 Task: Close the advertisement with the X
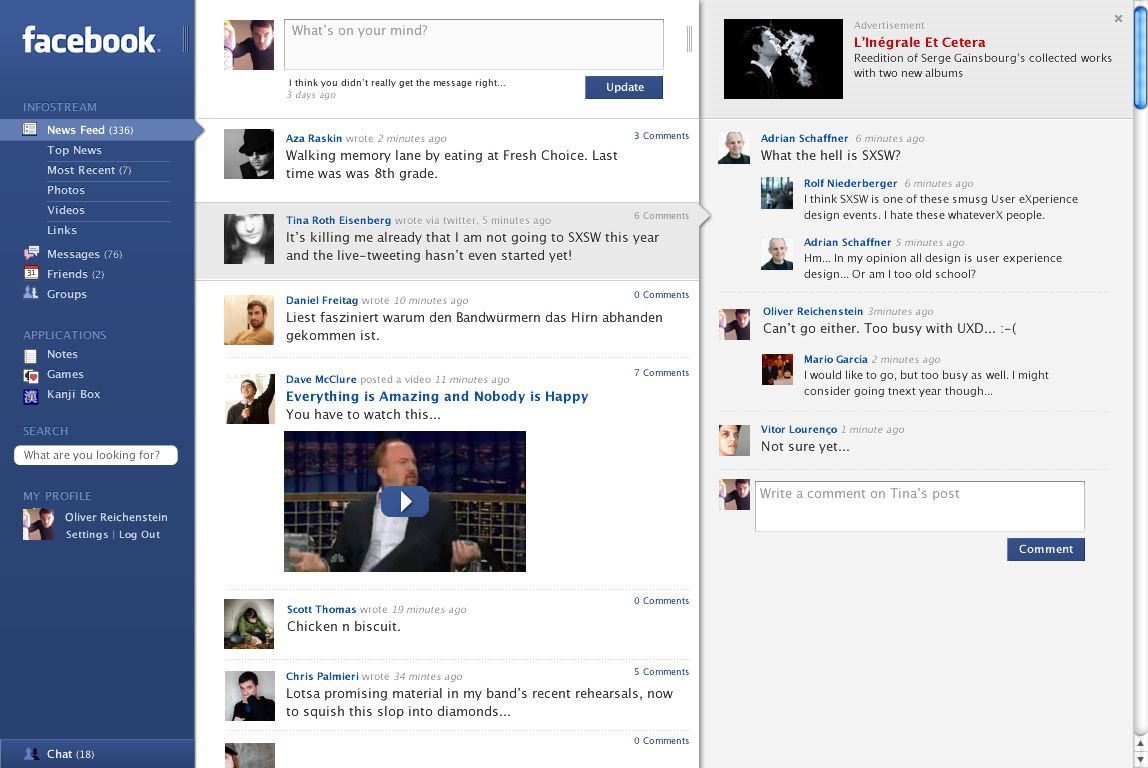tap(1118, 18)
